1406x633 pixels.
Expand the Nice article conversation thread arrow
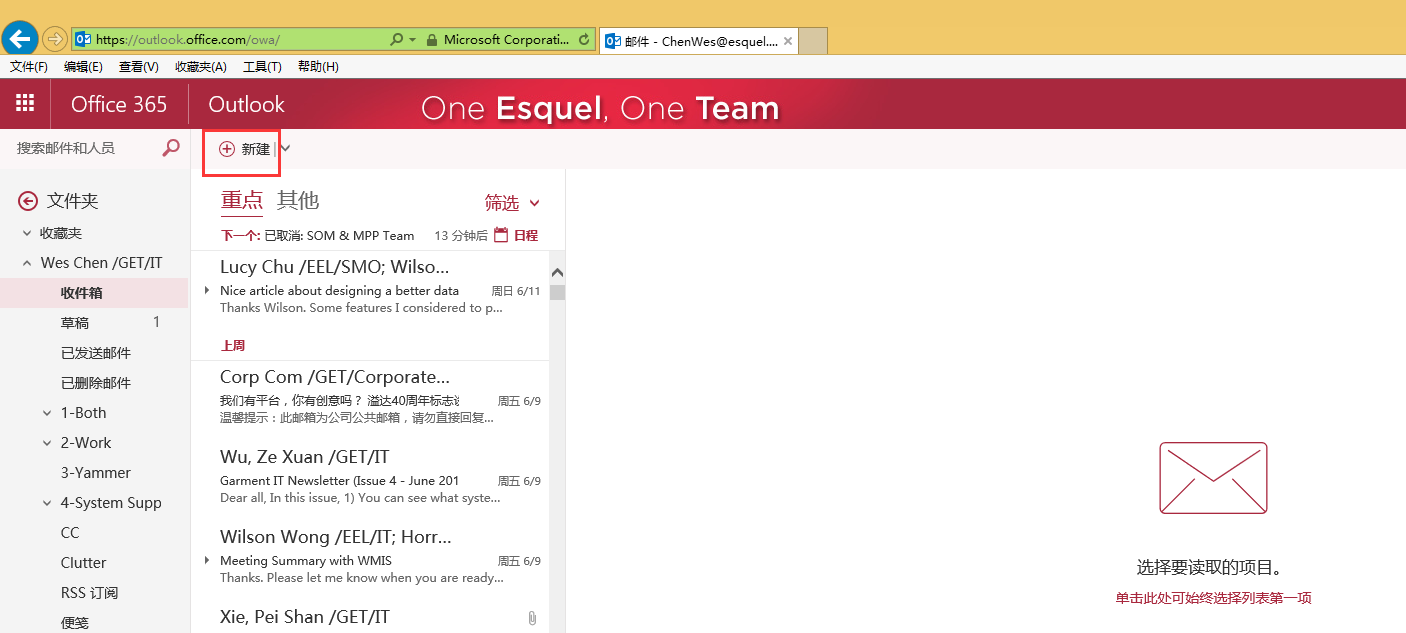coord(207,291)
